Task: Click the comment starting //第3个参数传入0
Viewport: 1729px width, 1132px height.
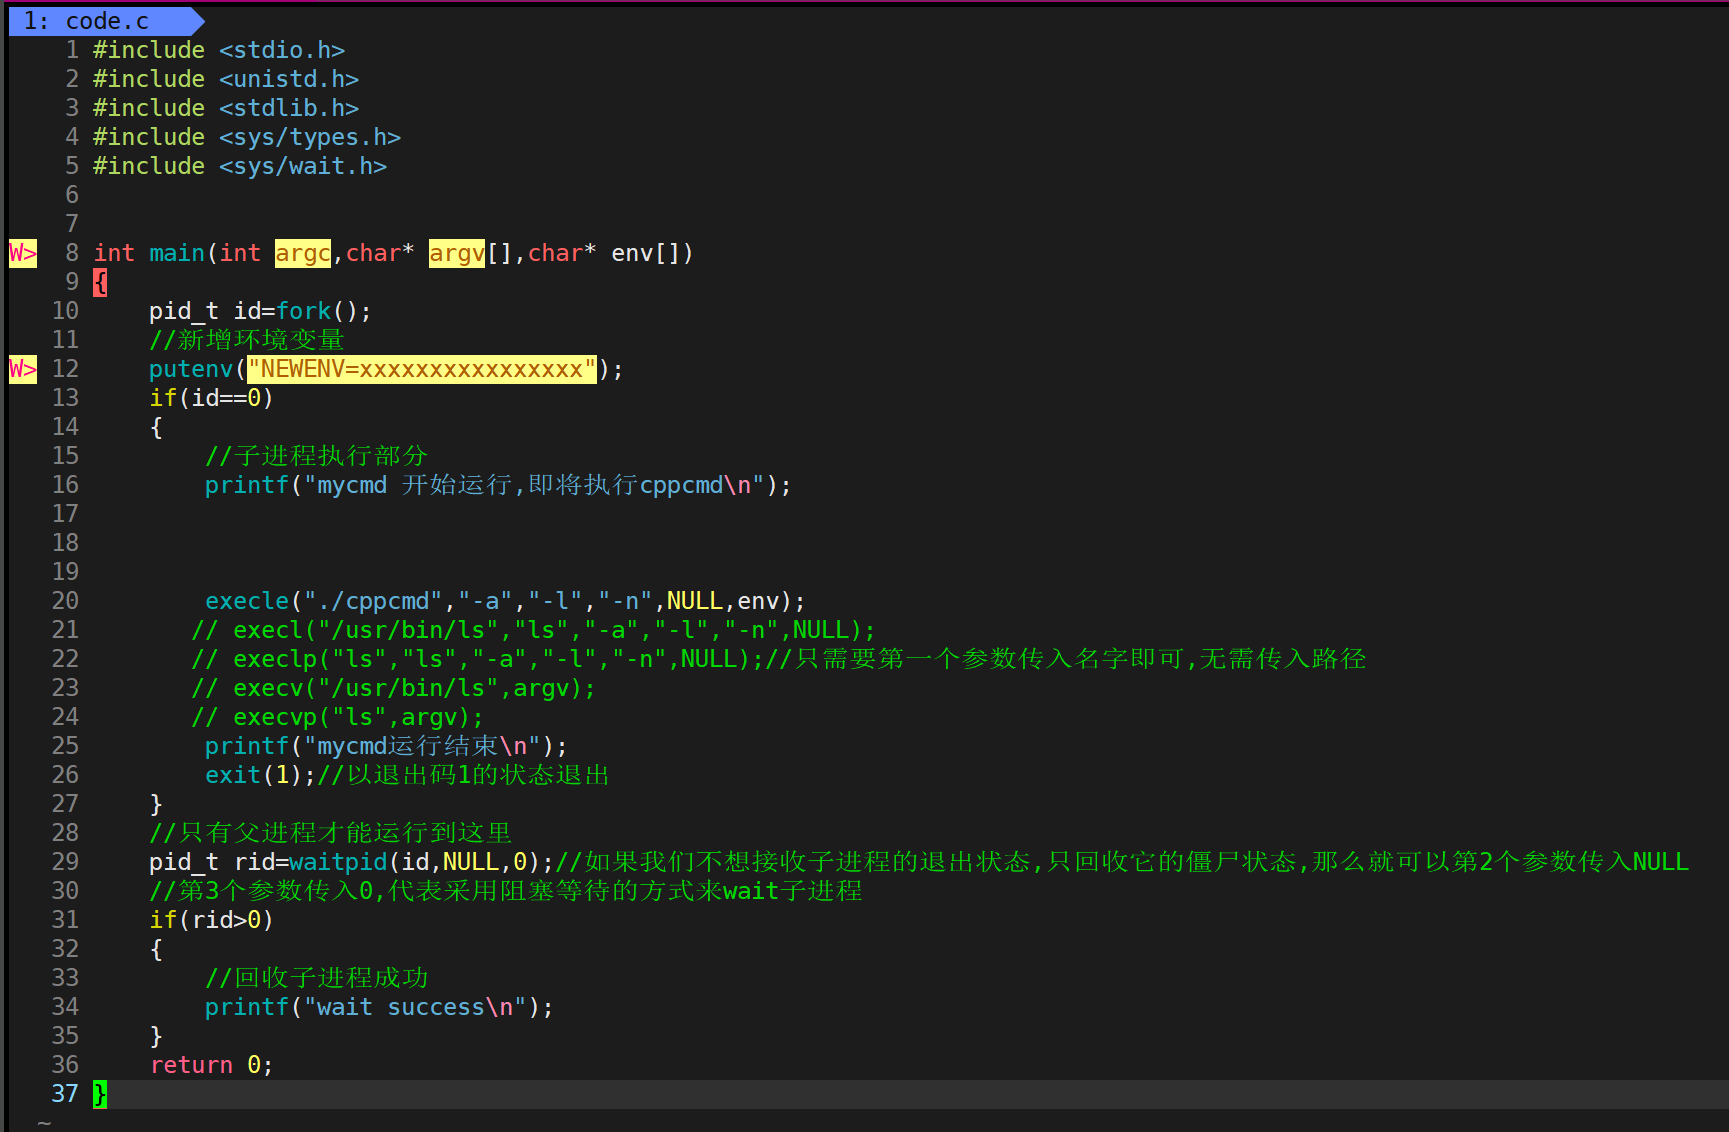Action: coord(506,891)
